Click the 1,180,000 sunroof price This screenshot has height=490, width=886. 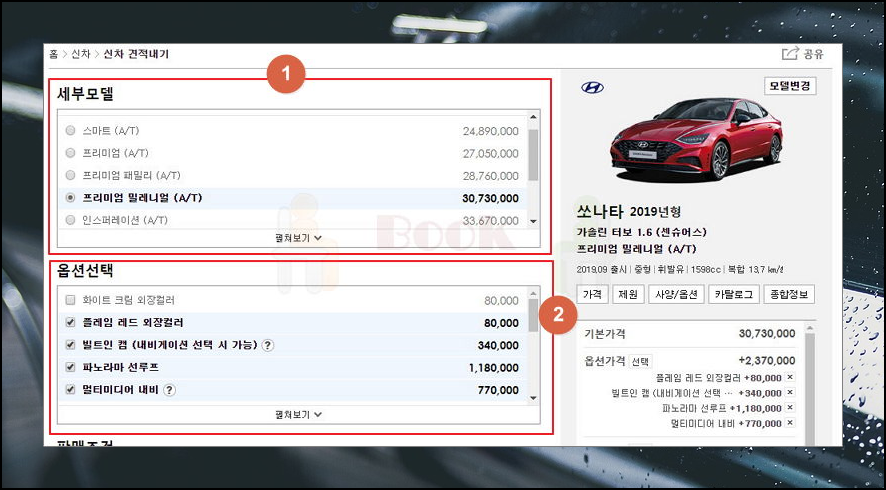(493, 368)
